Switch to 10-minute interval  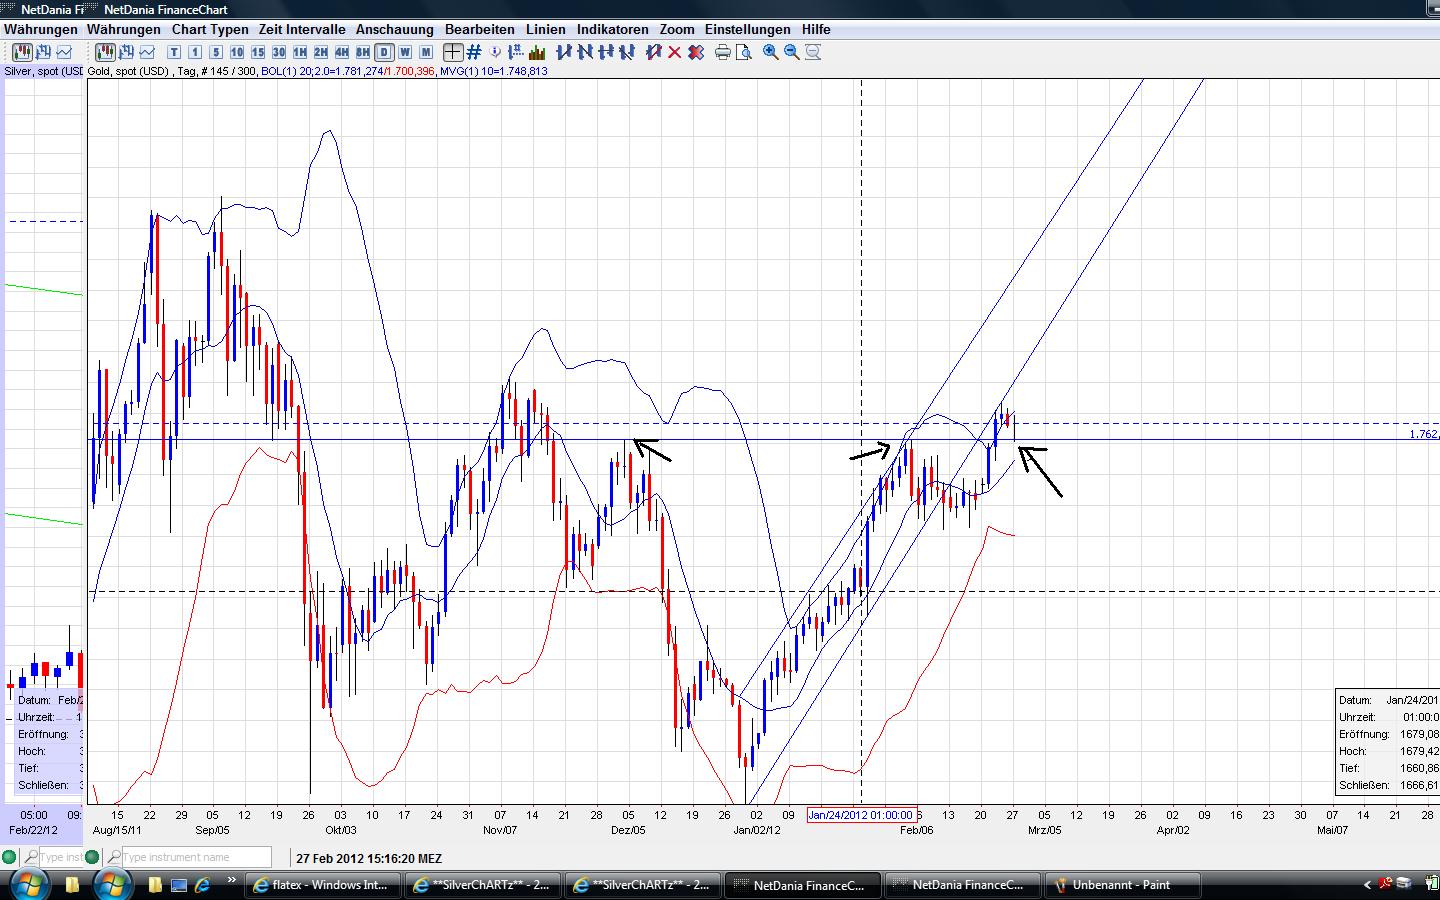[237, 52]
